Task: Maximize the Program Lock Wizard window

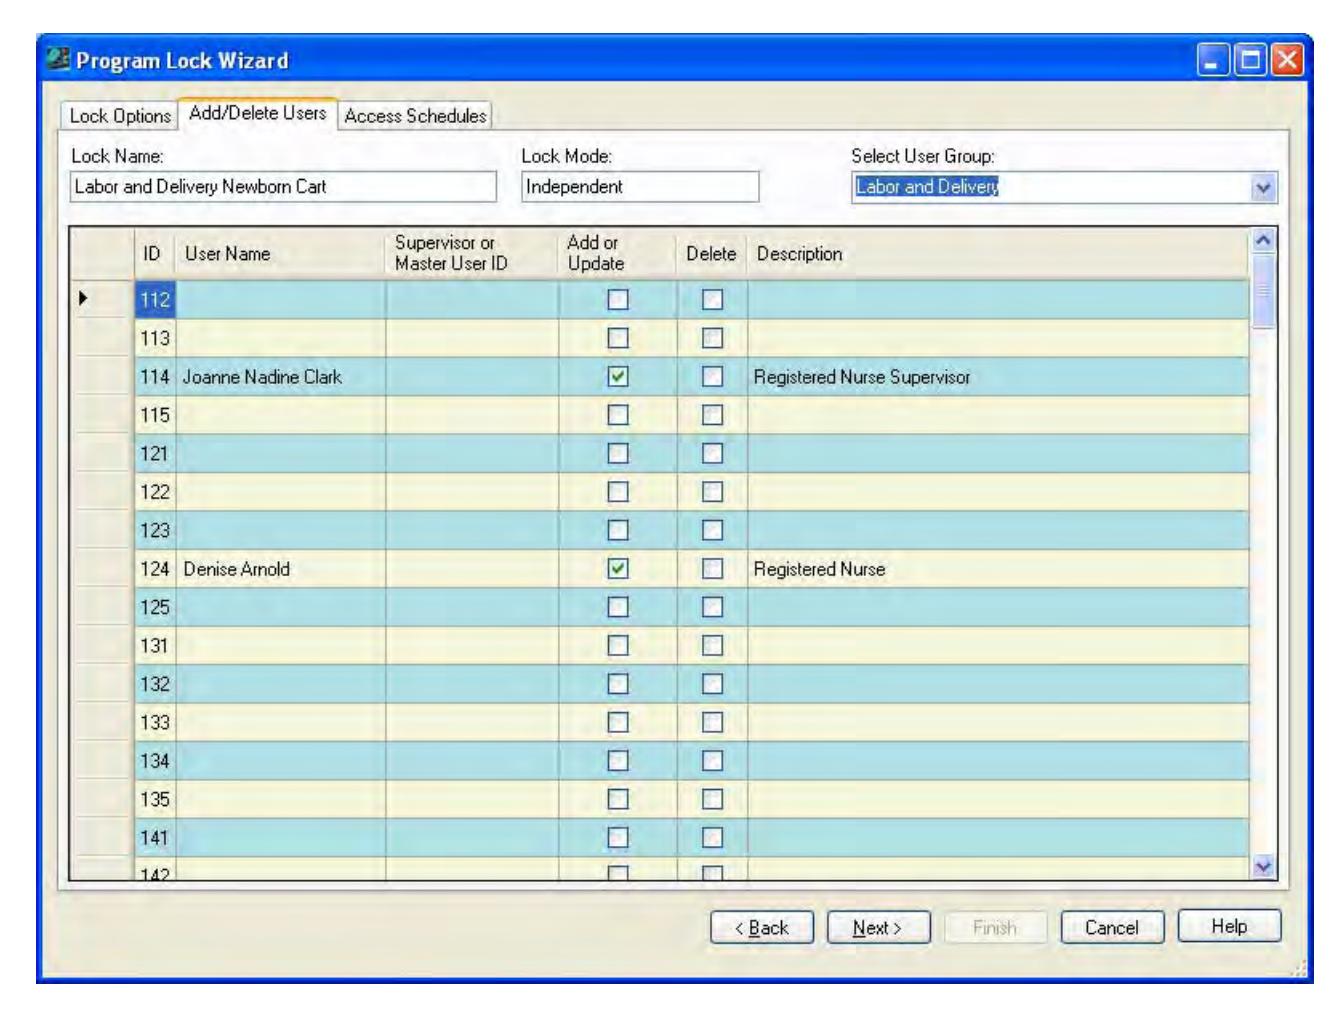Action: [x=1250, y=61]
